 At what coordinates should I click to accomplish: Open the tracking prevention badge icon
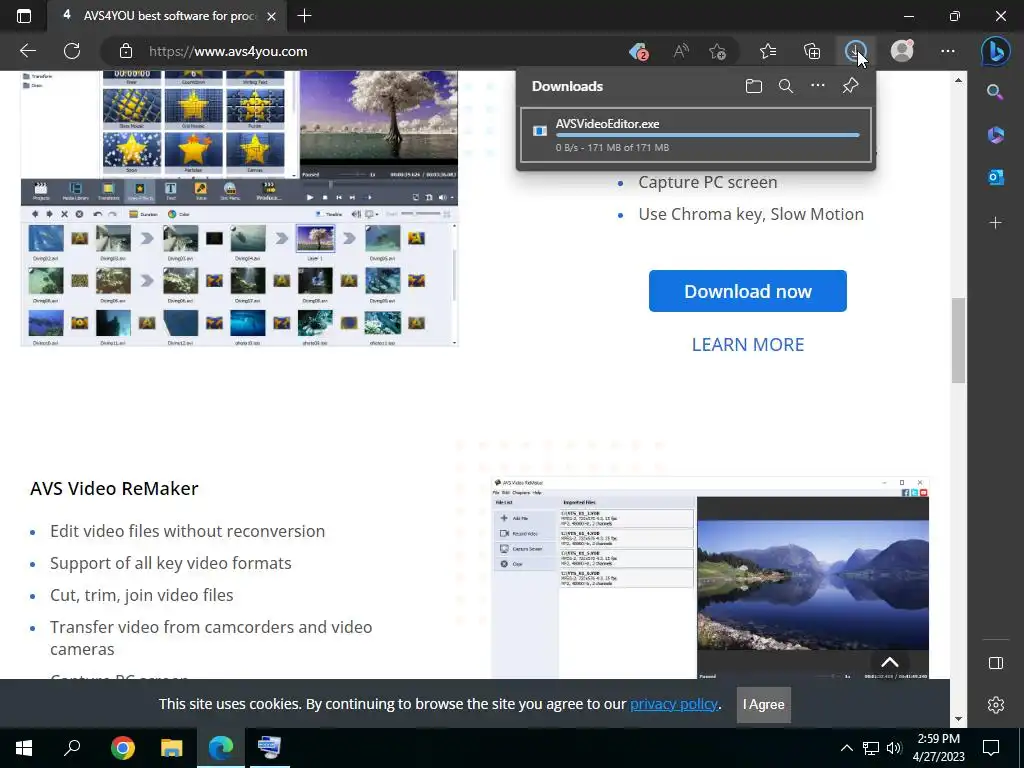click(x=639, y=52)
